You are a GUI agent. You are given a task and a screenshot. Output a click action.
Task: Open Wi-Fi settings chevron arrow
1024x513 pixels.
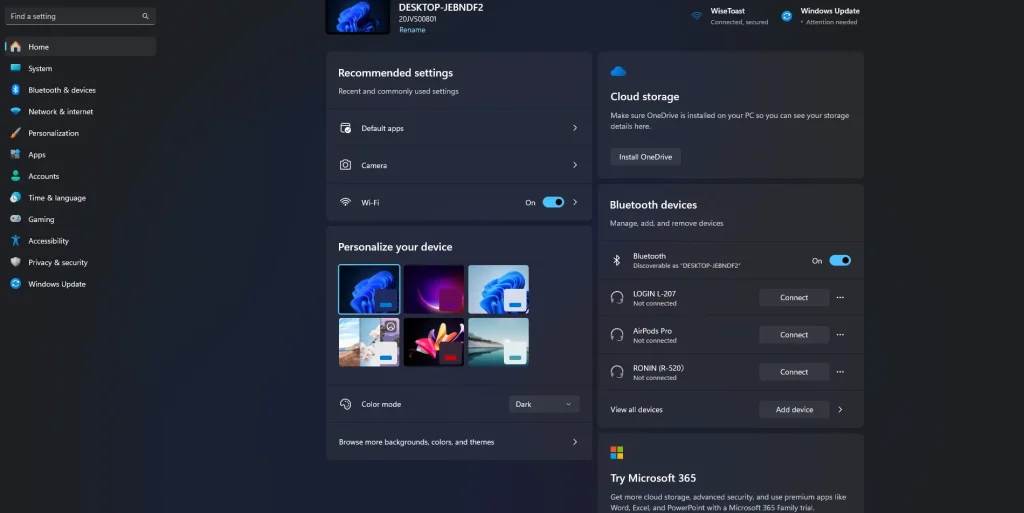pos(575,202)
